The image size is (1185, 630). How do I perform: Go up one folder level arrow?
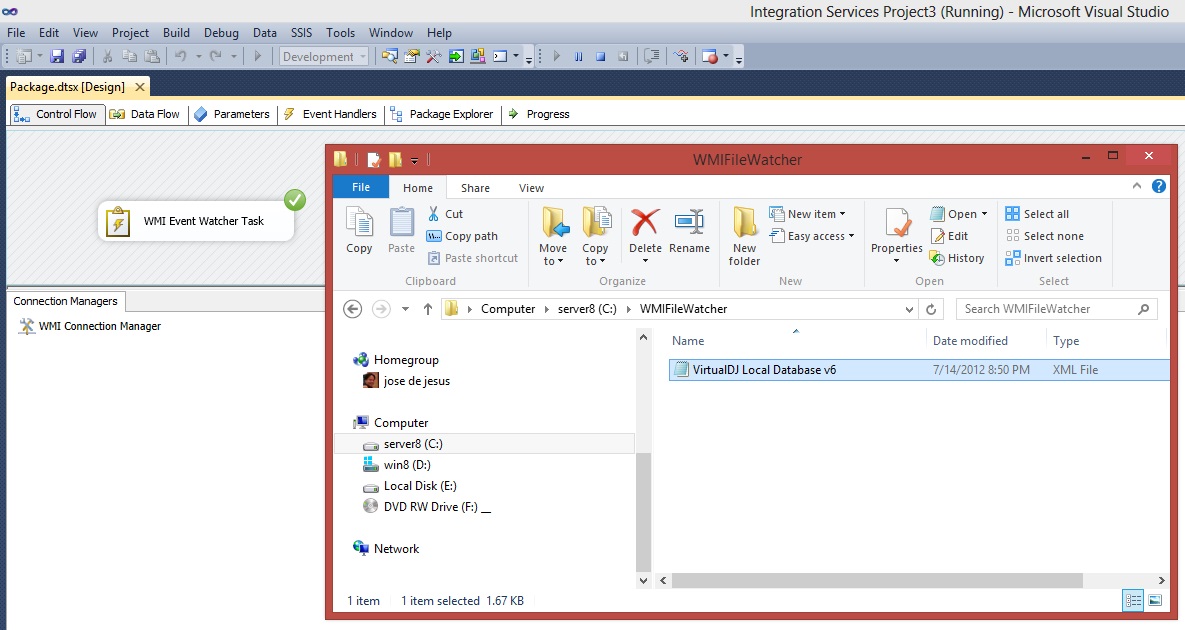tap(428, 309)
